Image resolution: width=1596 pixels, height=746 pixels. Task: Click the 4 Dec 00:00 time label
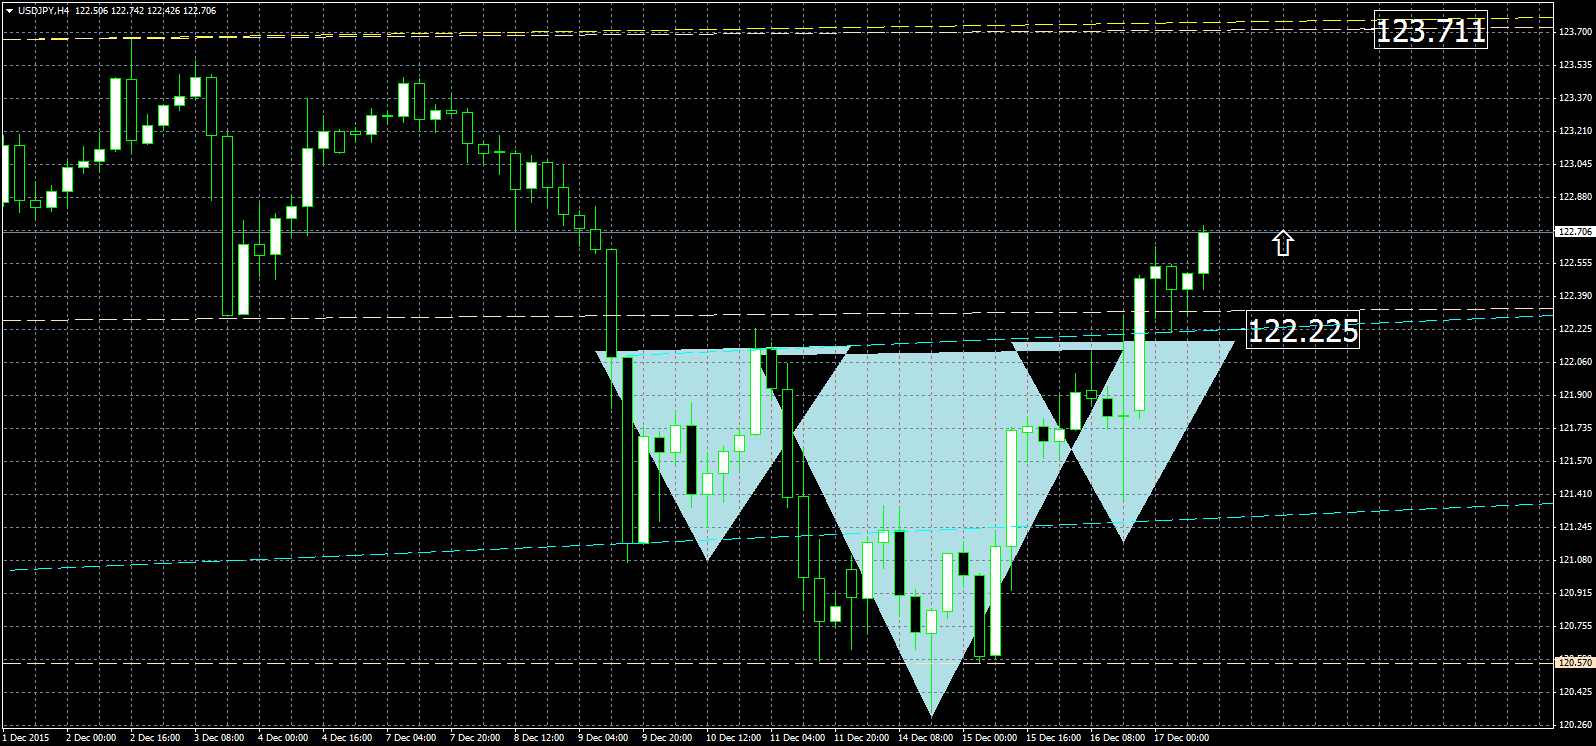[283, 738]
